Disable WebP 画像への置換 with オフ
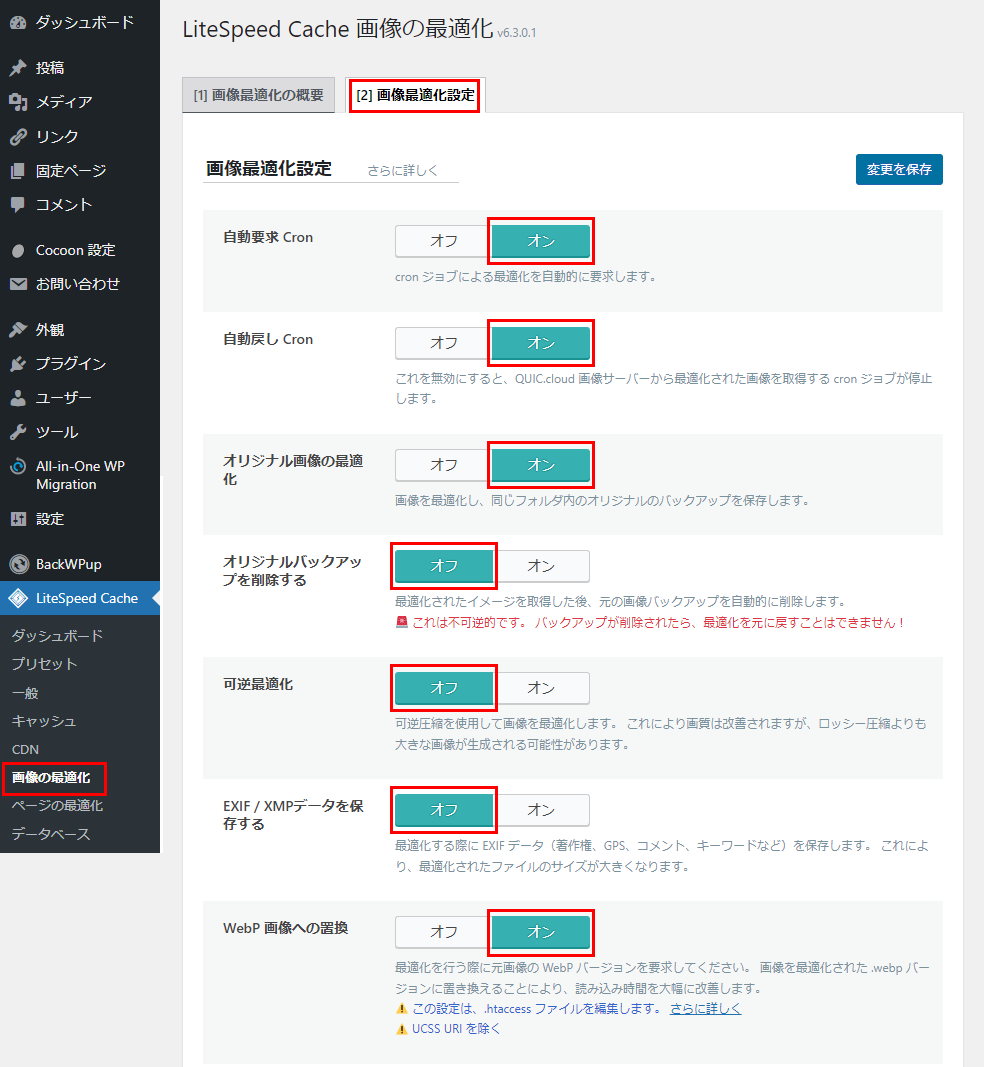The image size is (984, 1067). [x=443, y=932]
